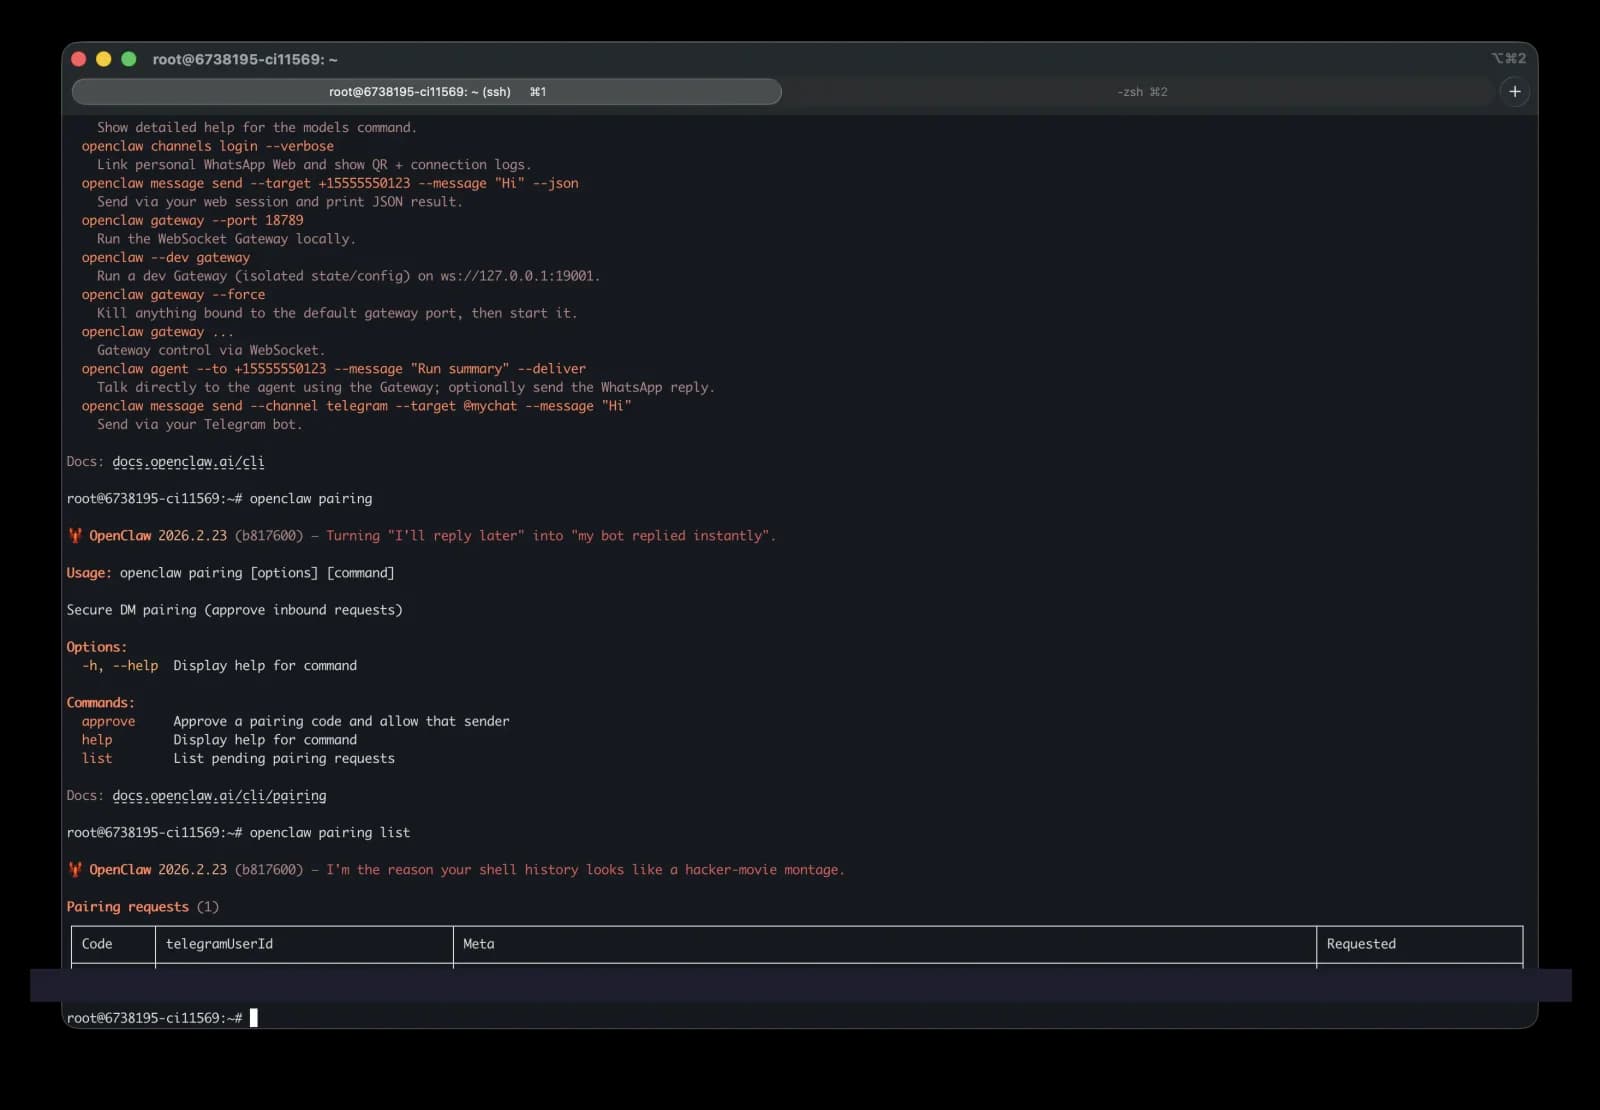Click the 'list' command in Commands section
This screenshot has height=1110, width=1600.
pyautogui.click(x=97, y=759)
